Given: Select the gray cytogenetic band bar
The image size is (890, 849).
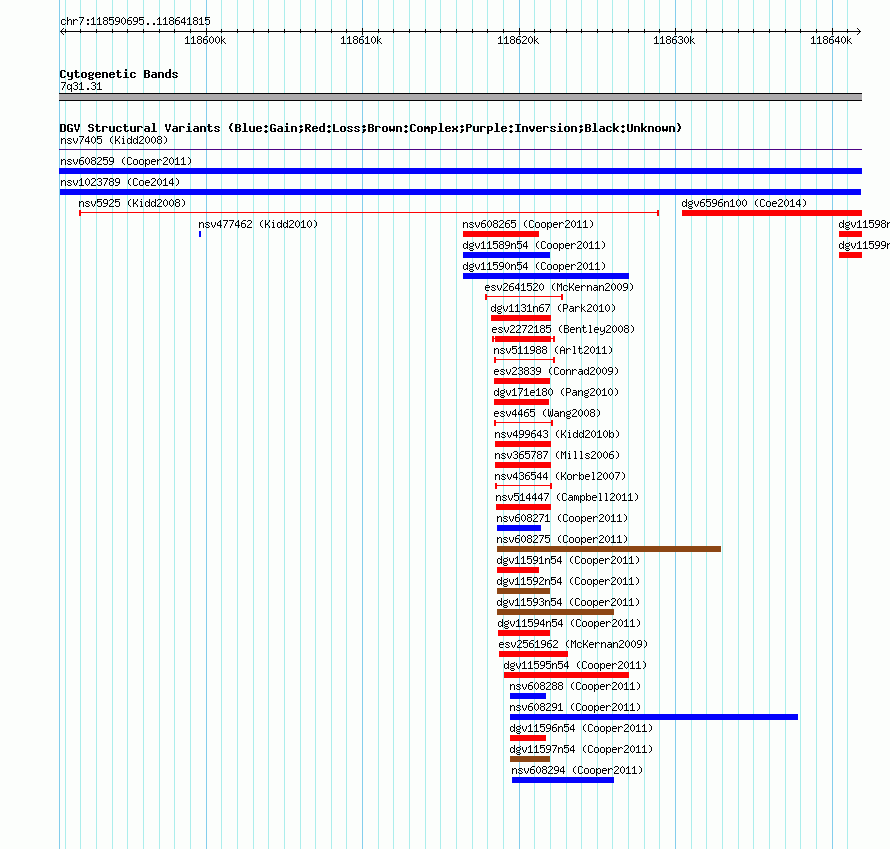Looking at the screenshot, I should coord(460,97).
